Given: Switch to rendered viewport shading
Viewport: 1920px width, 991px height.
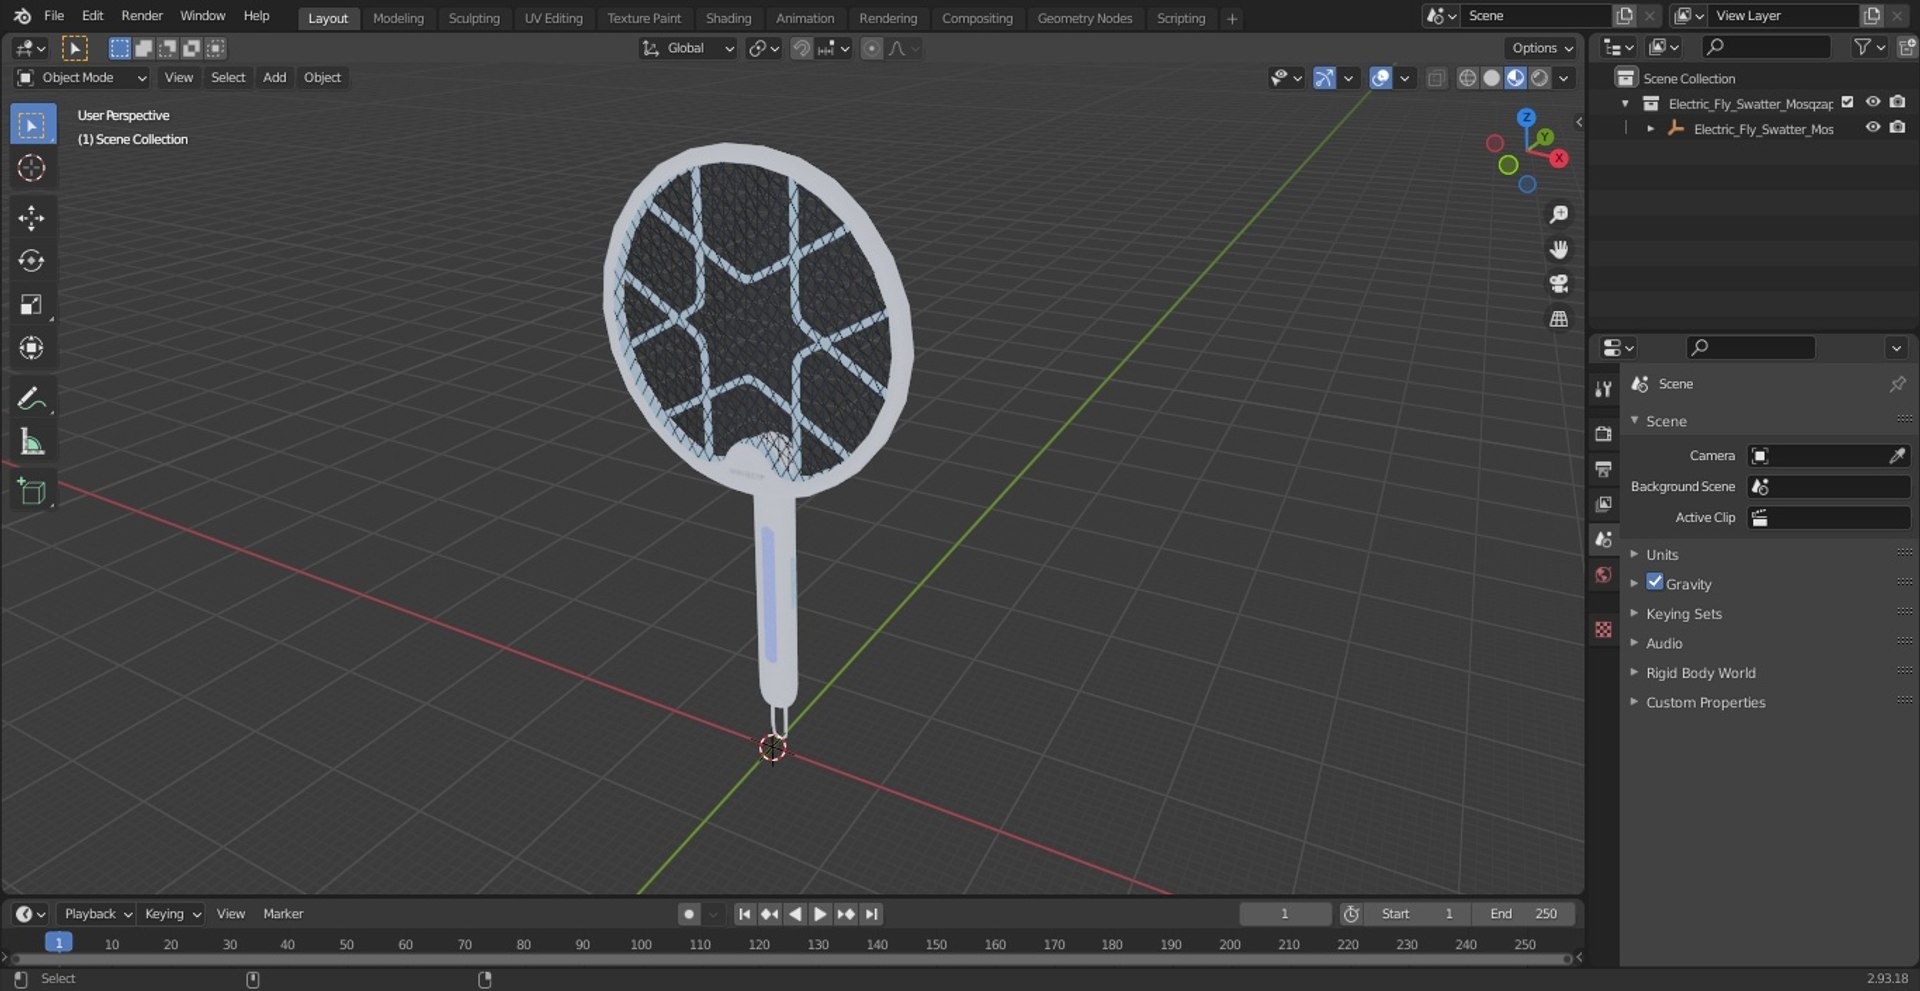Looking at the screenshot, I should pos(1540,78).
